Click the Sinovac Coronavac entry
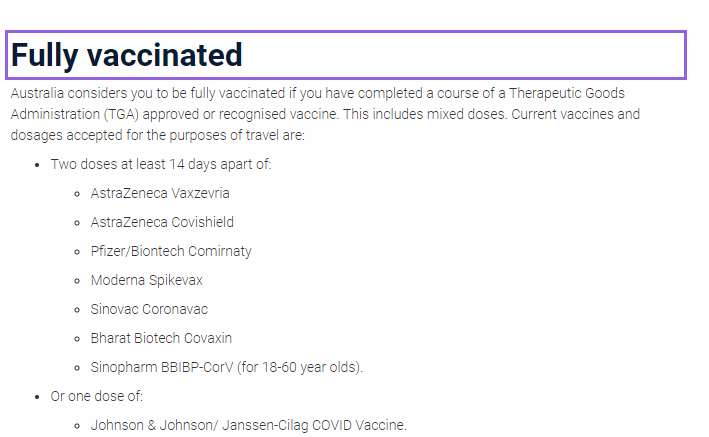Screen dimensions: 709x437 (149, 309)
